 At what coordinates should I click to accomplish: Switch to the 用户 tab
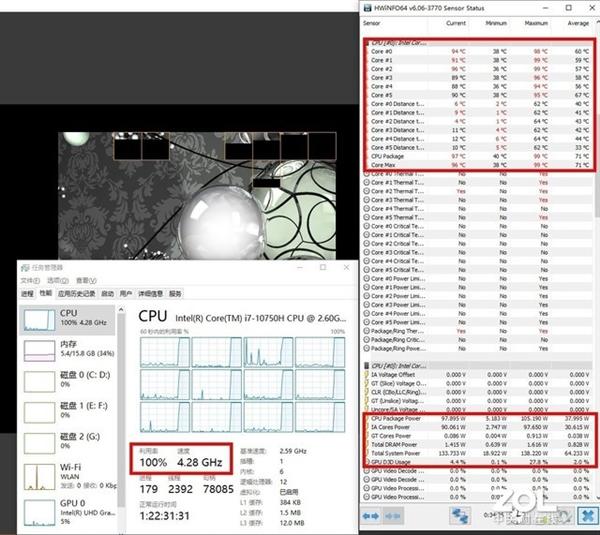tap(126, 294)
